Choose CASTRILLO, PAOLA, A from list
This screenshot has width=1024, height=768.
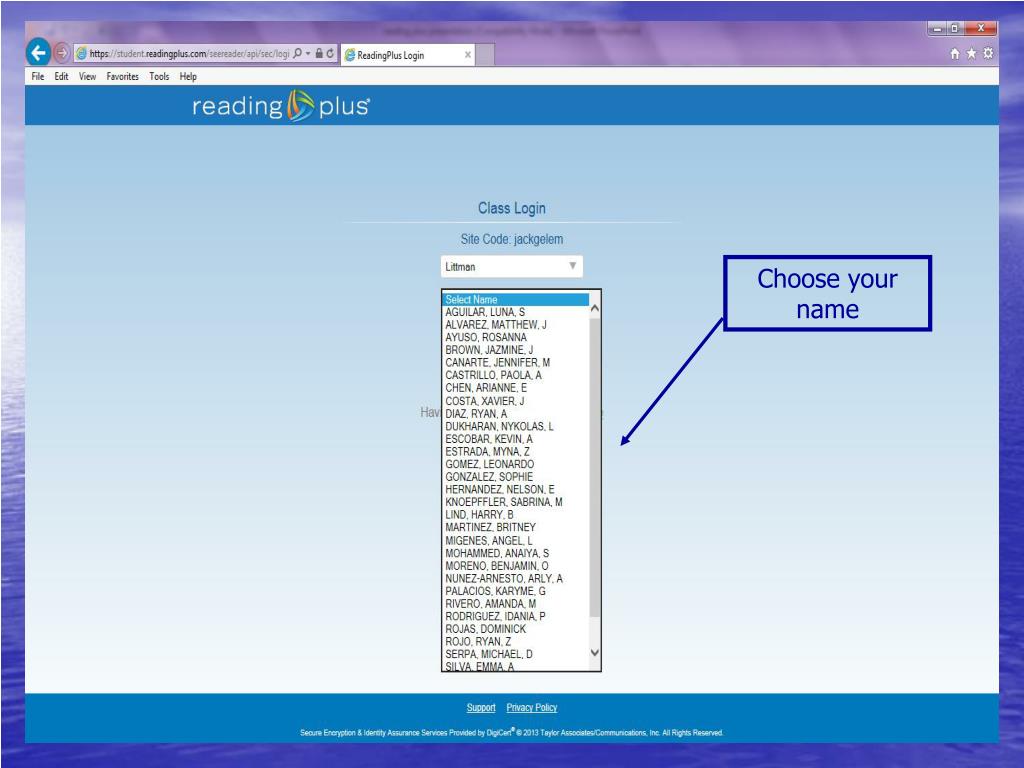[515, 376]
